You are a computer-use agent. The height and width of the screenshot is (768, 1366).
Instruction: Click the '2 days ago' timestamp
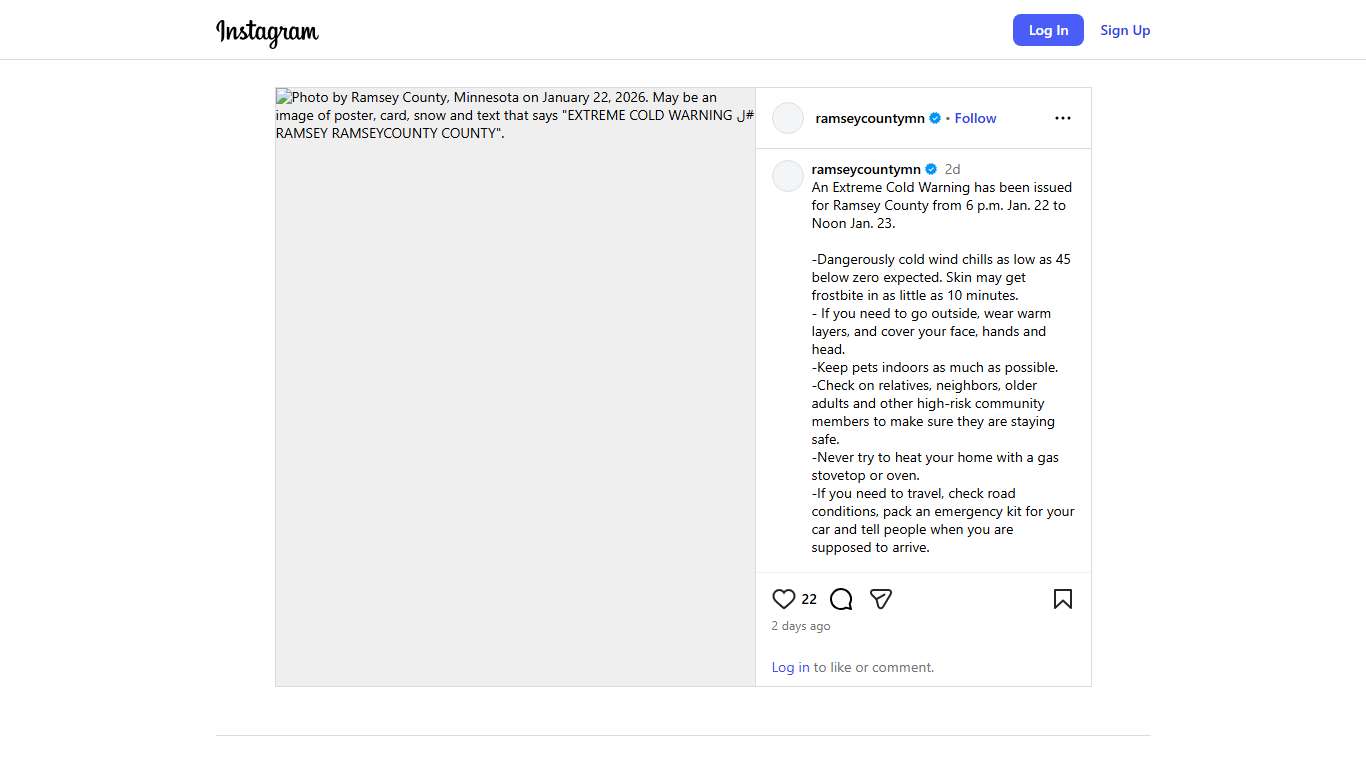click(x=801, y=626)
